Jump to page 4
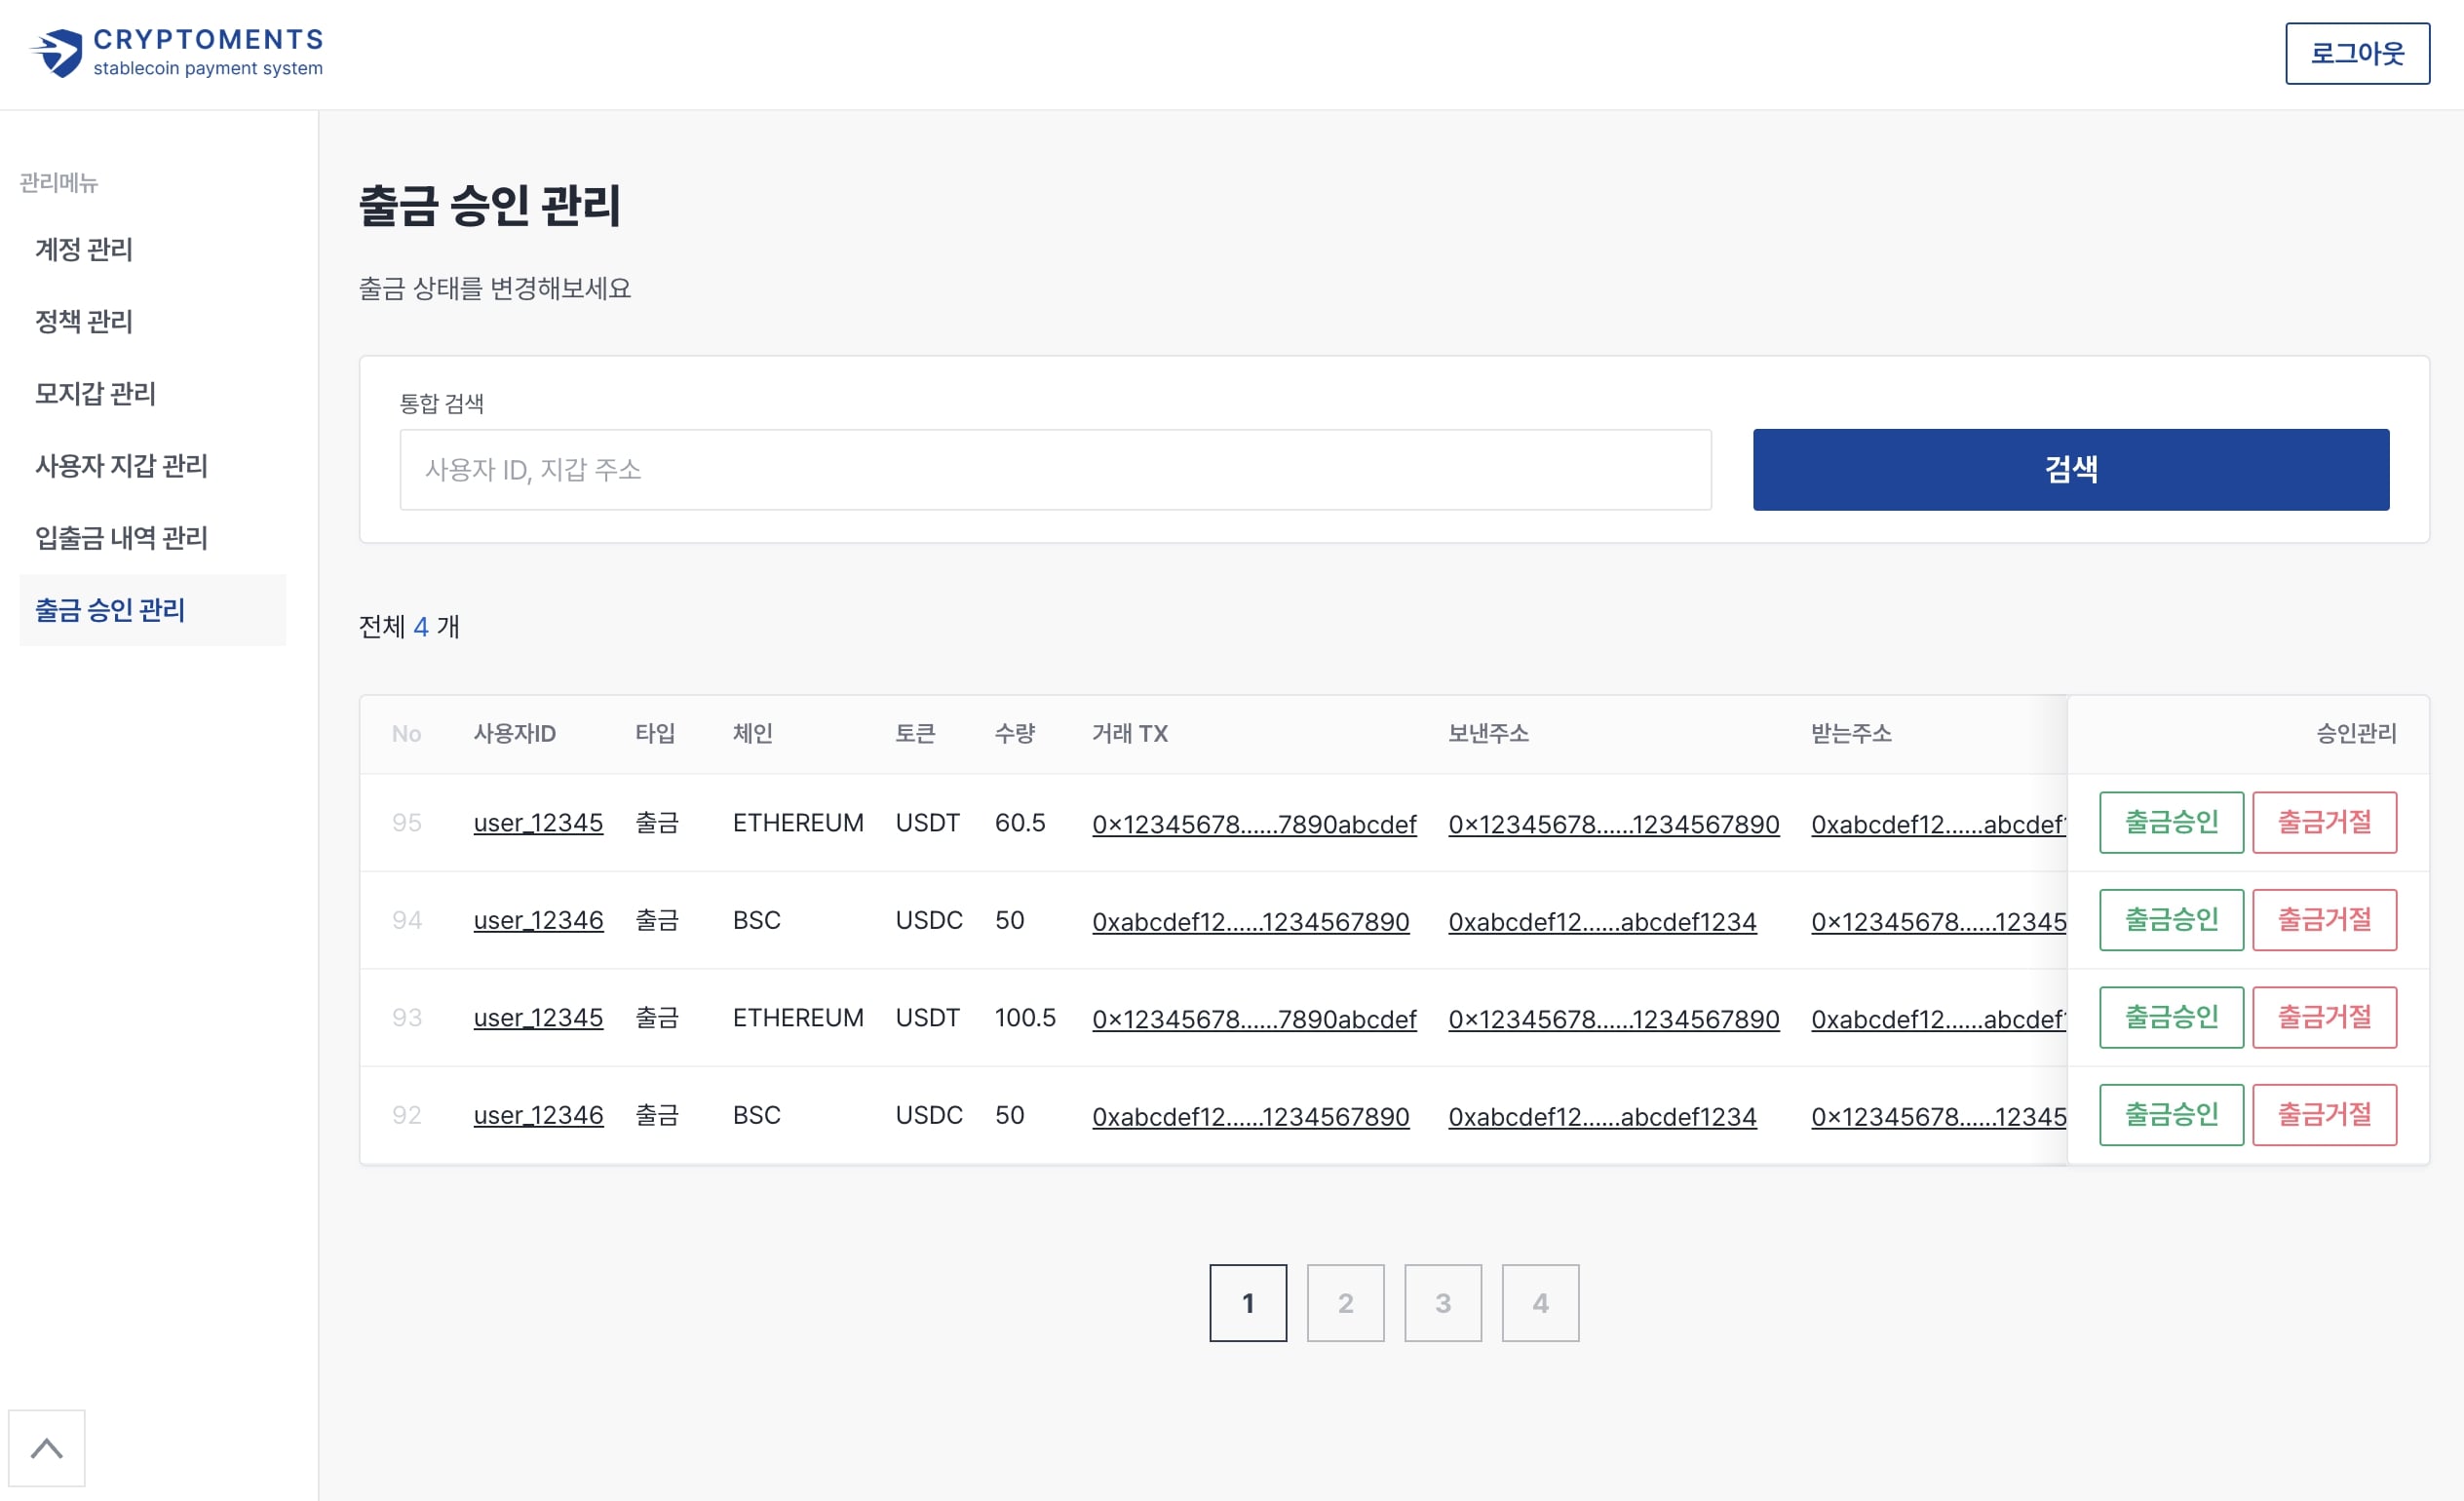 coord(1539,1302)
